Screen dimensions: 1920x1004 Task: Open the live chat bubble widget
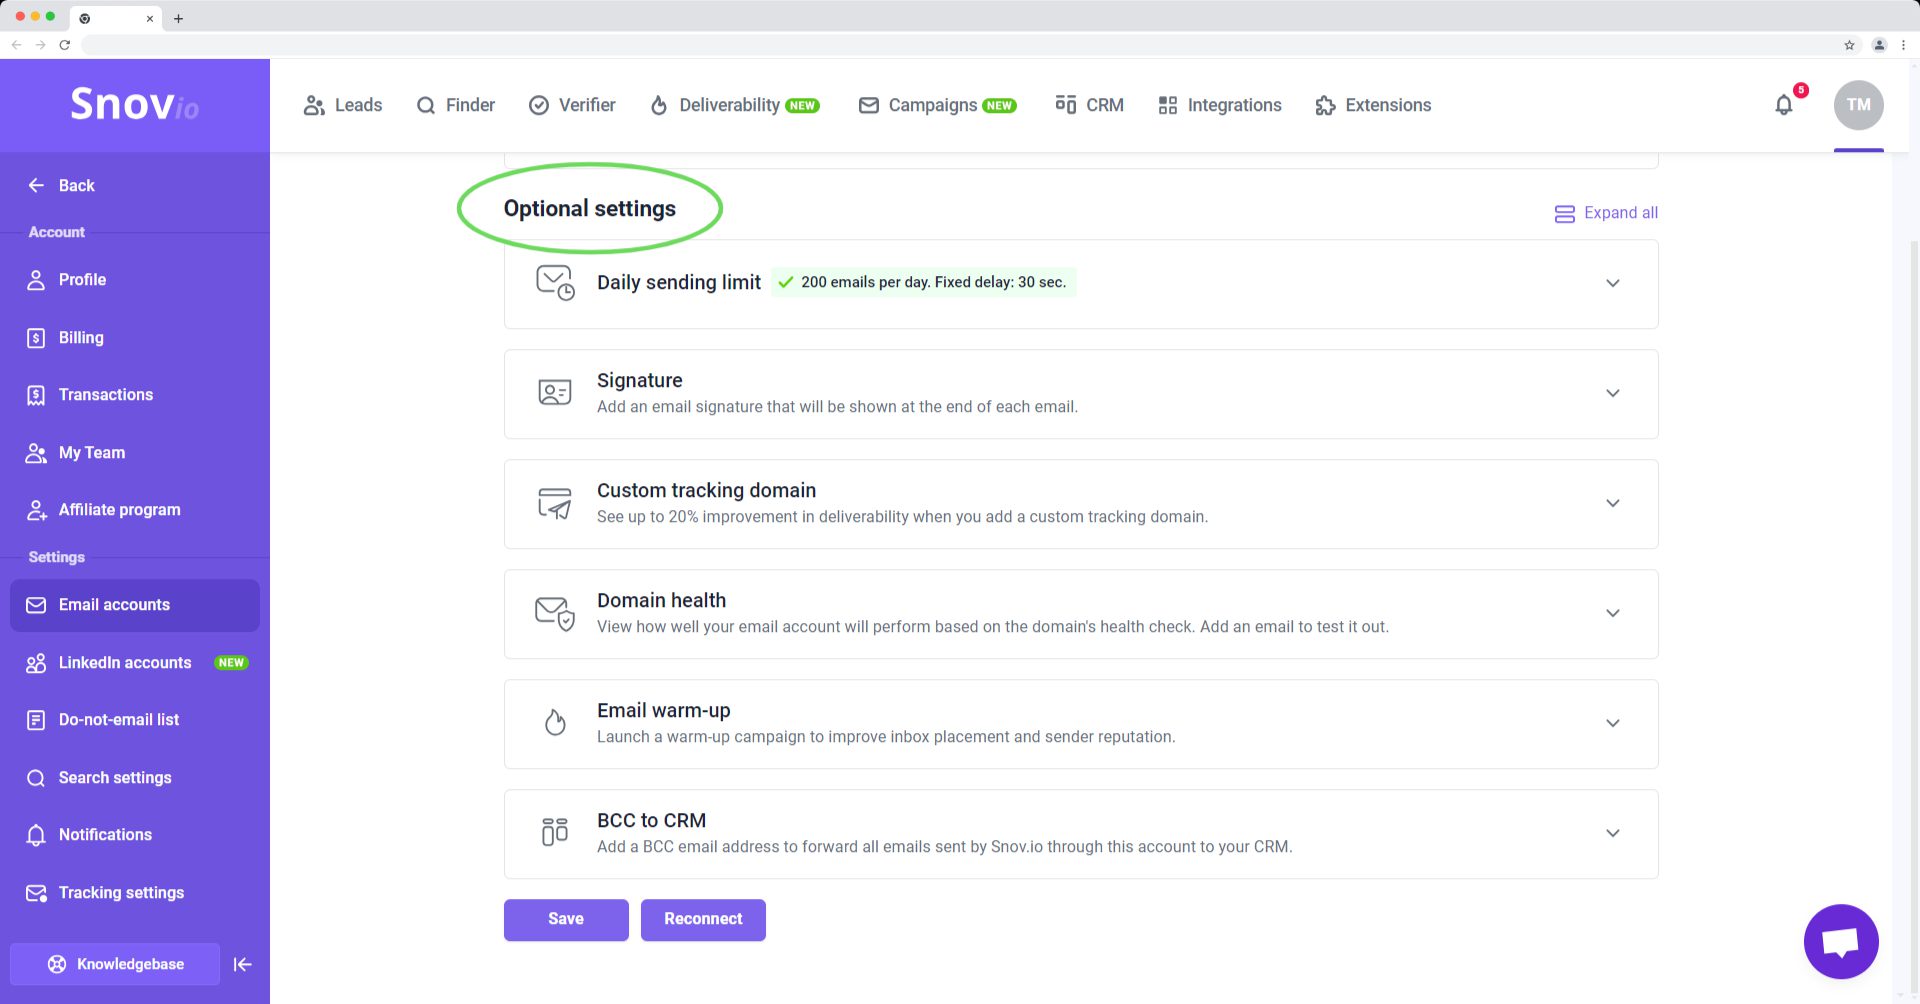click(1840, 942)
